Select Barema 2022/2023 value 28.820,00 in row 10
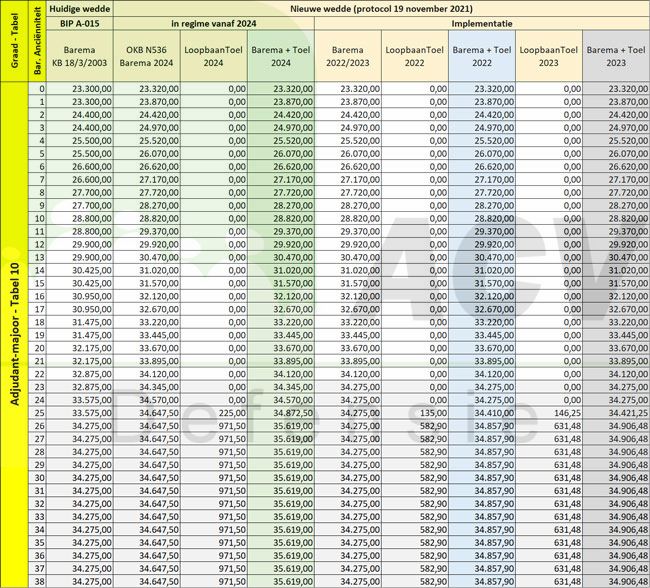650x588 pixels. pos(348,219)
